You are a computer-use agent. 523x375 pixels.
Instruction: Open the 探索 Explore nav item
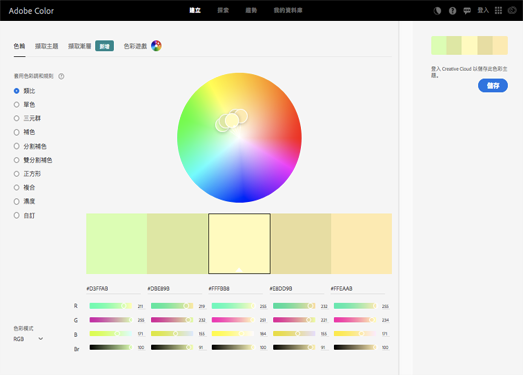tap(223, 10)
